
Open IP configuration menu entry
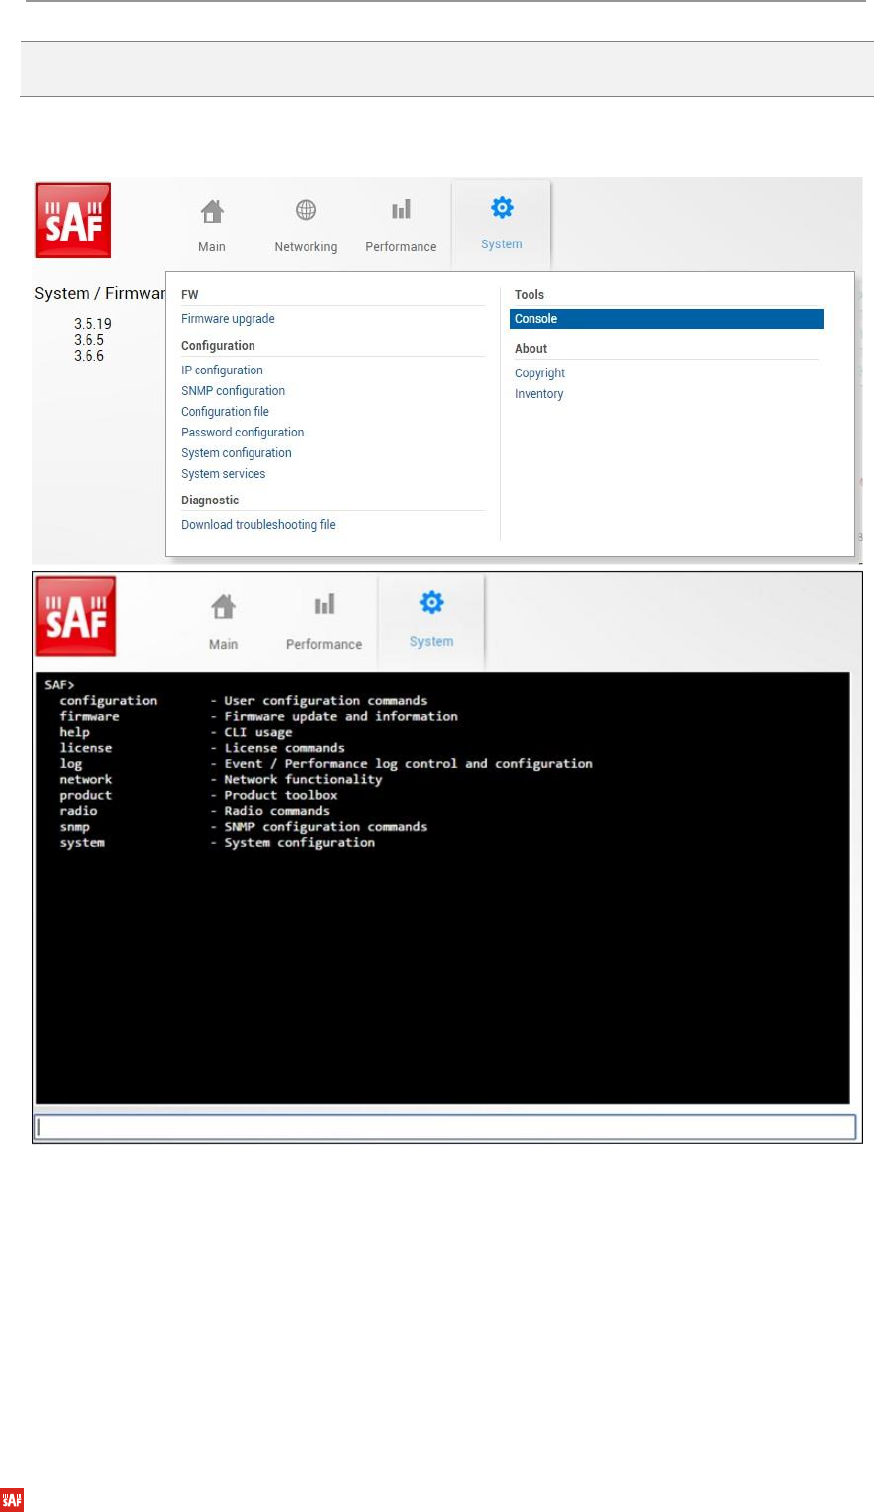[x=222, y=370]
